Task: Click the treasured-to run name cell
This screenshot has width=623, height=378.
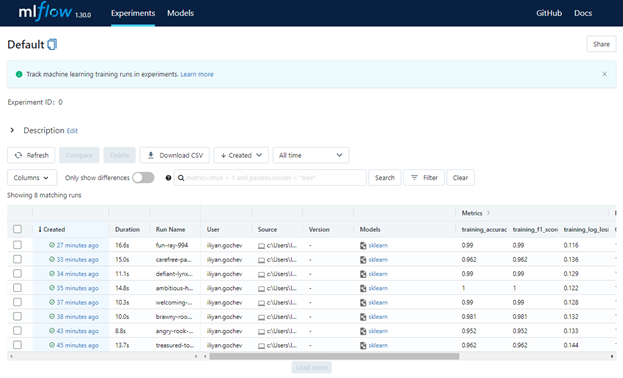Action: click(174, 345)
